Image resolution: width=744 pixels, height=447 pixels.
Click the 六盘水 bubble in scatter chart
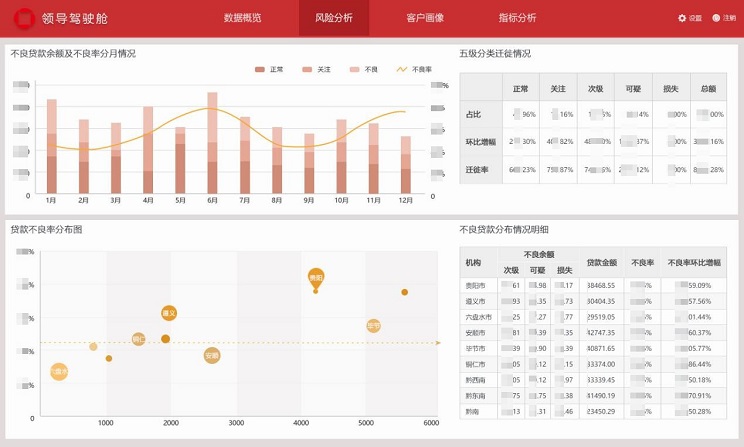click(x=59, y=371)
